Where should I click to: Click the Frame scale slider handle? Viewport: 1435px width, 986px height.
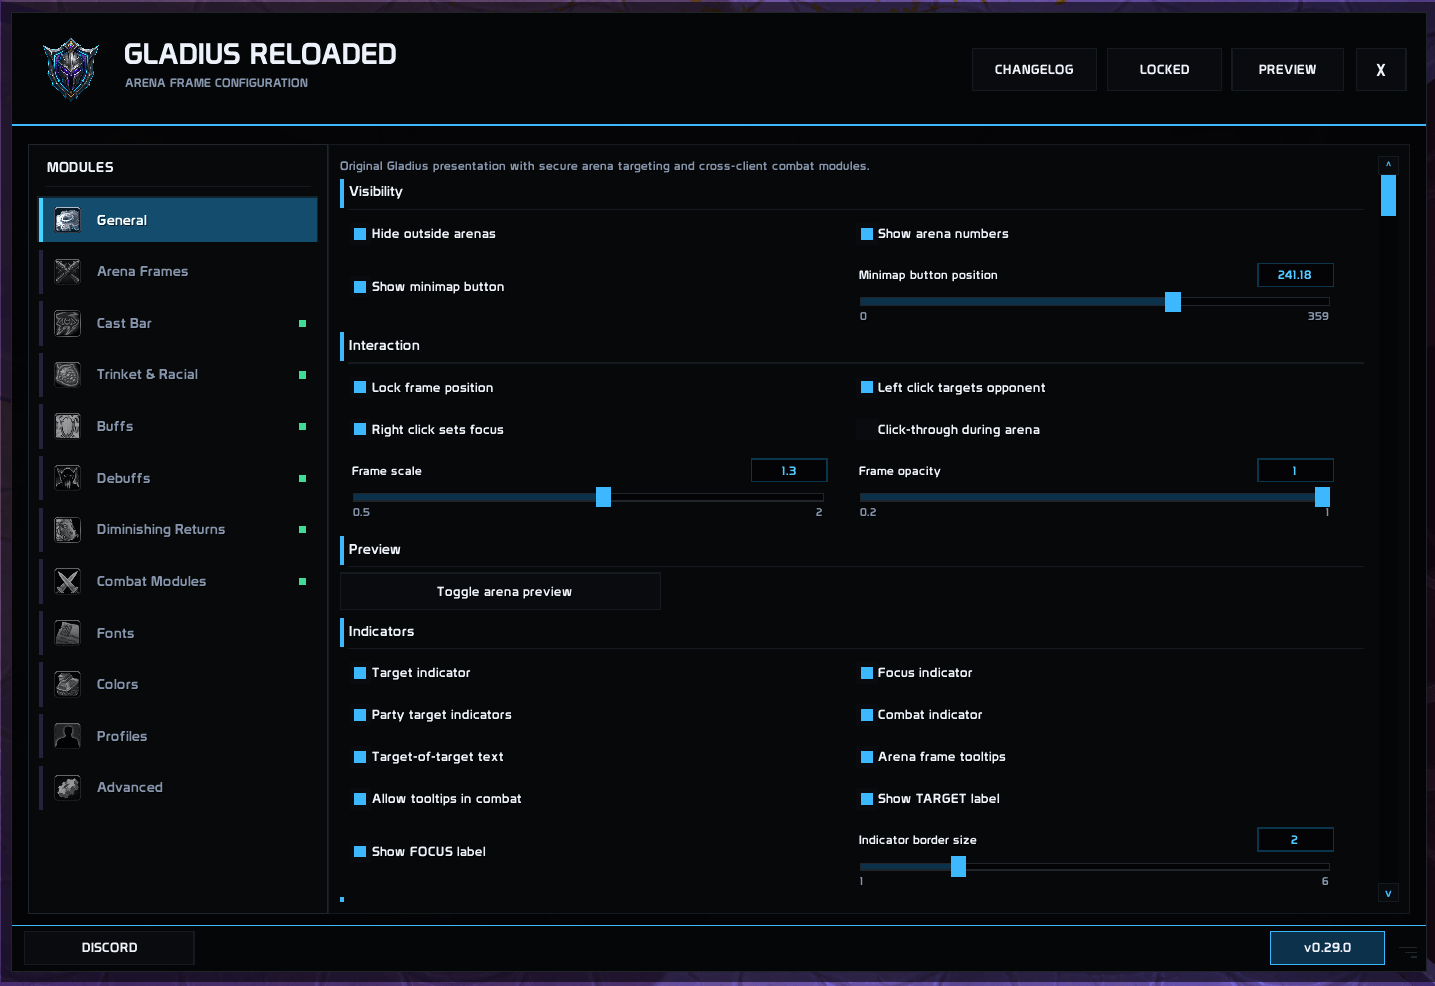(603, 497)
